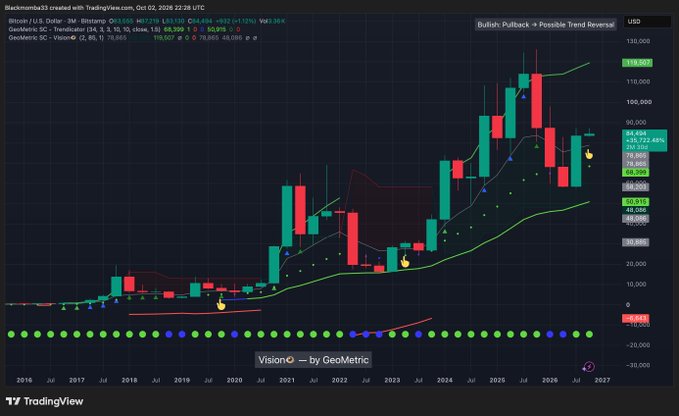
Task: Click the 20,000 price axis value
Action: point(636,264)
